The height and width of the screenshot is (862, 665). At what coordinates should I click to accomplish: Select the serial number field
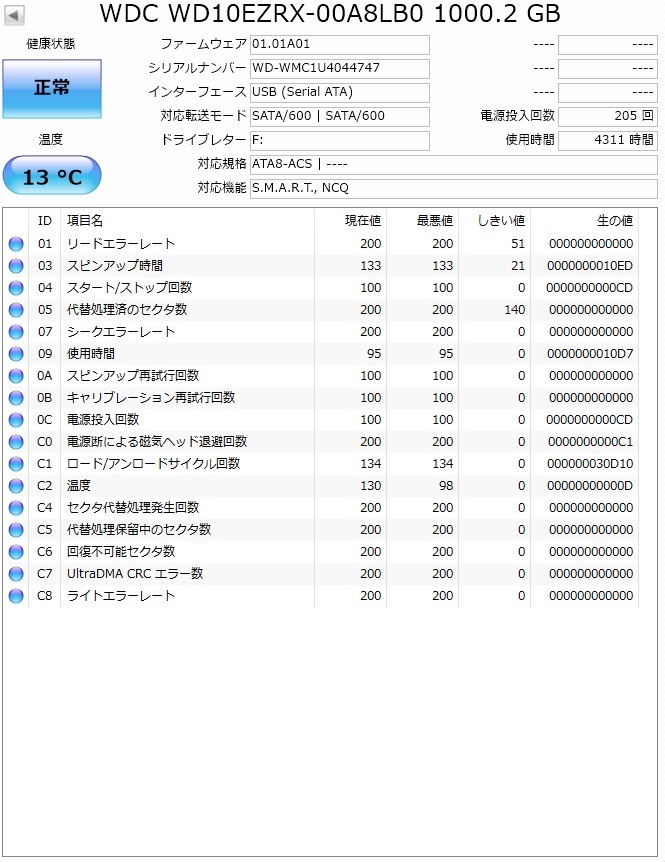[x=339, y=68]
